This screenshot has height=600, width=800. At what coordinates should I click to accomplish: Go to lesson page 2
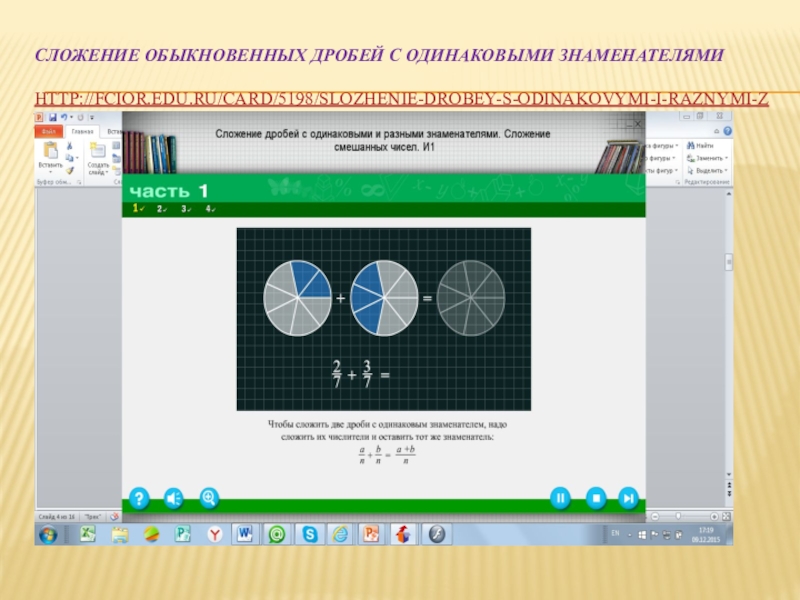162,209
